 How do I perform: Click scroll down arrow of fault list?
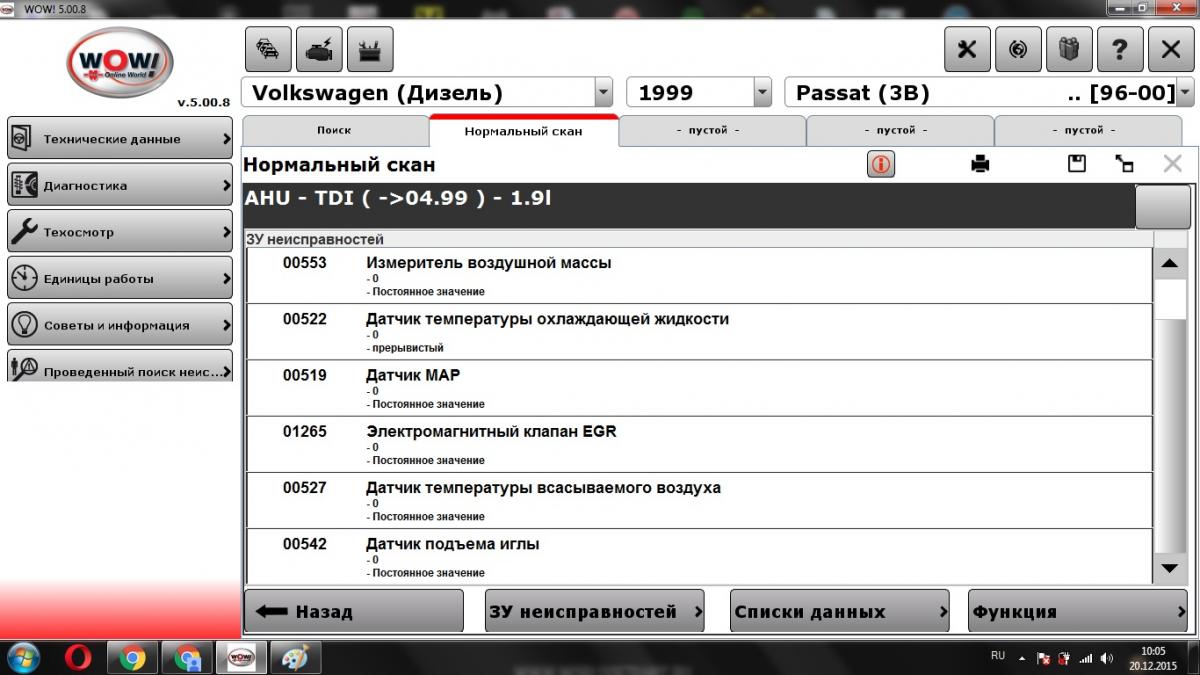(x=1170, y=568)
